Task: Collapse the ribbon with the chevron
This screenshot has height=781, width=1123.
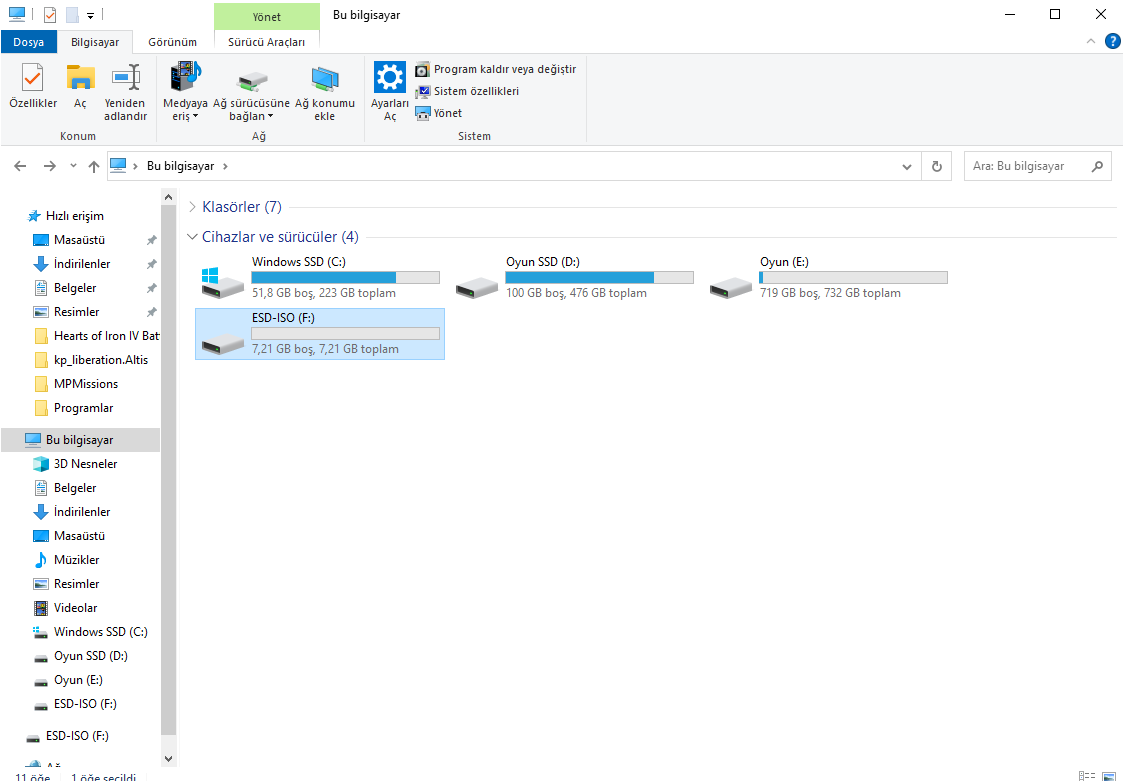Action: [1091, 42]
